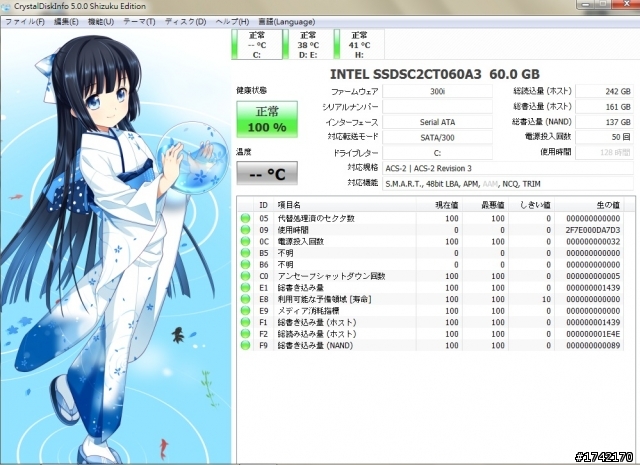Click status icon for attribute 05
The image size is (640, 465).
[x=245, y=218]
